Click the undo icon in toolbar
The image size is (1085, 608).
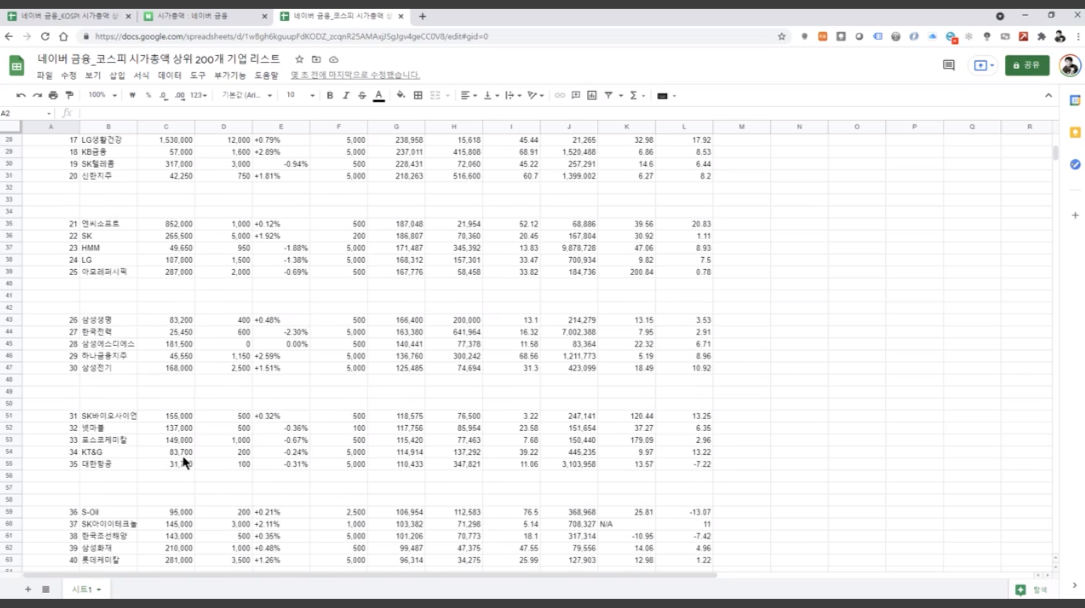pyautogui.click(x=21, y=95)
